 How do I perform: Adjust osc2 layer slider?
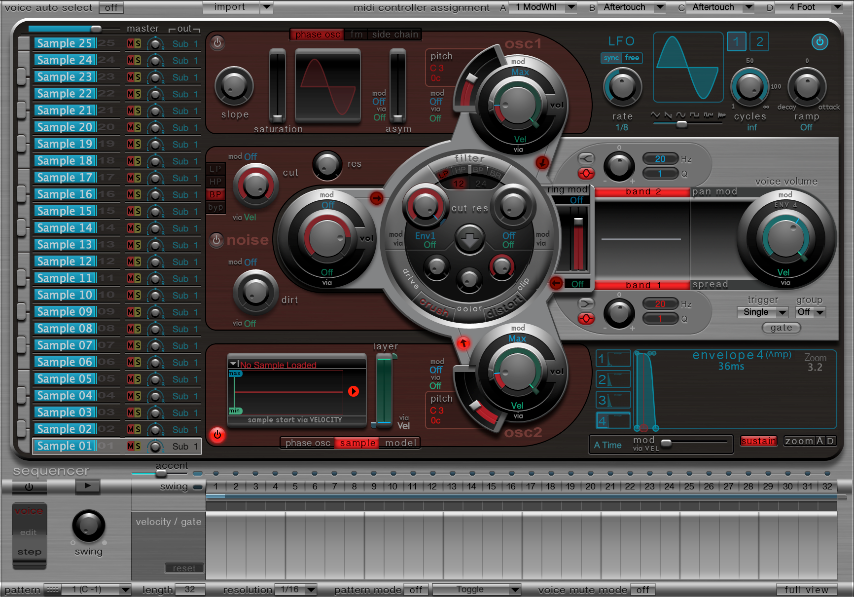click(384, 390)
